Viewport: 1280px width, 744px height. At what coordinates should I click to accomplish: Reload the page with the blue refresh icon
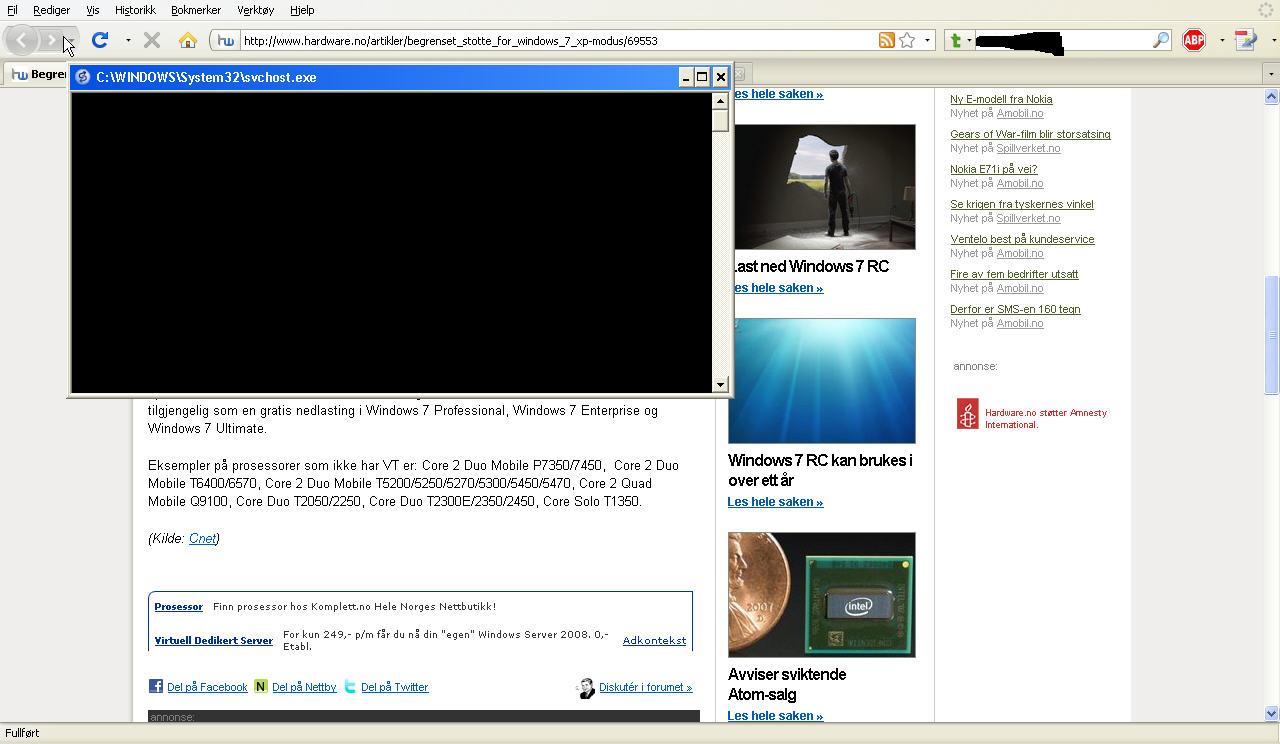tap(100, 40)
